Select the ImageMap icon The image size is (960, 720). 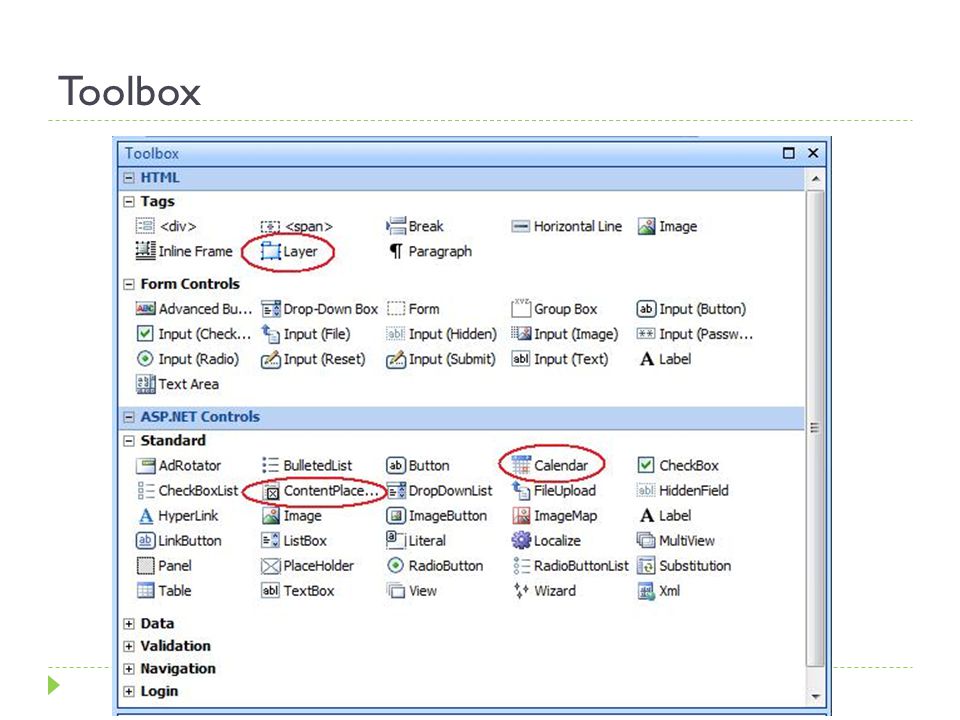(521, 516)
